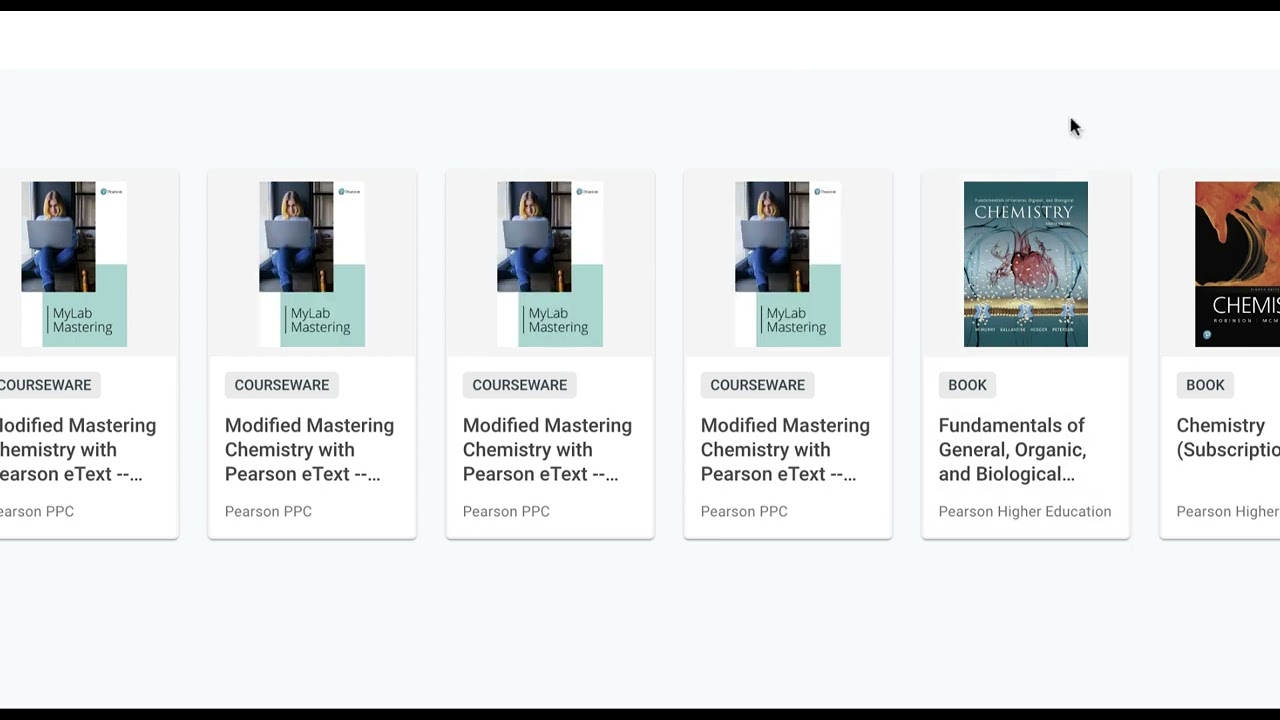Click the BOOK badge on Chemistry (Subscription) card
Viewport: 1280px width, 720px height.
pyautogui.click(x=1205, y=385)
